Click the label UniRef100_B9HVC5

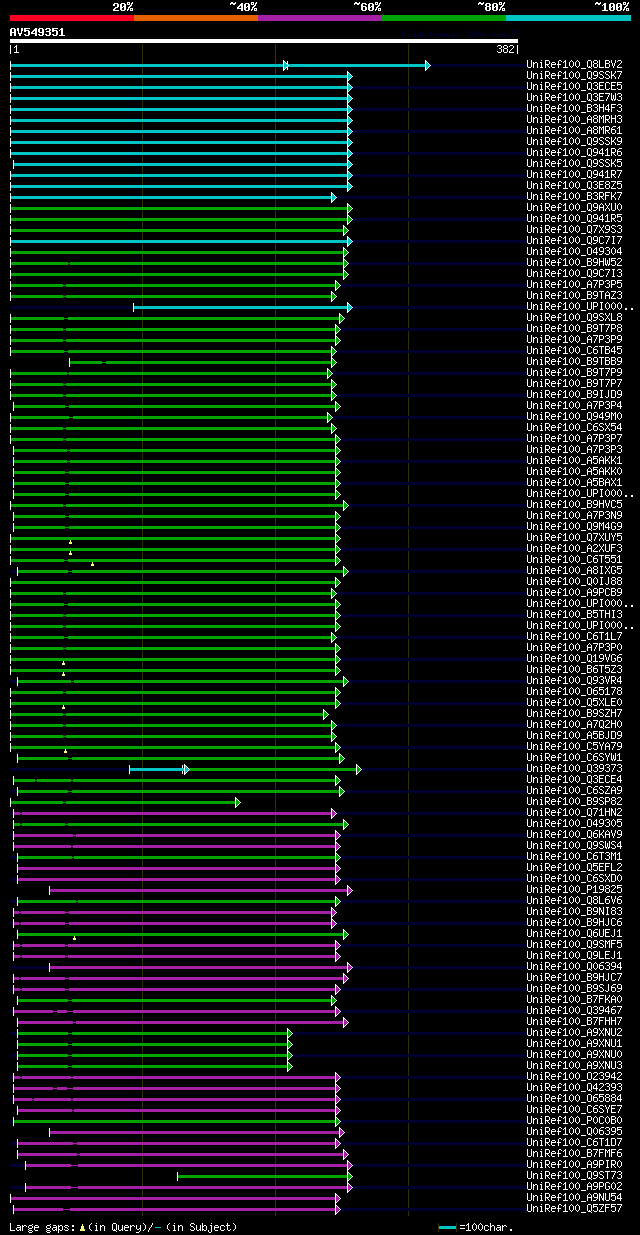[x=574, y=504]
